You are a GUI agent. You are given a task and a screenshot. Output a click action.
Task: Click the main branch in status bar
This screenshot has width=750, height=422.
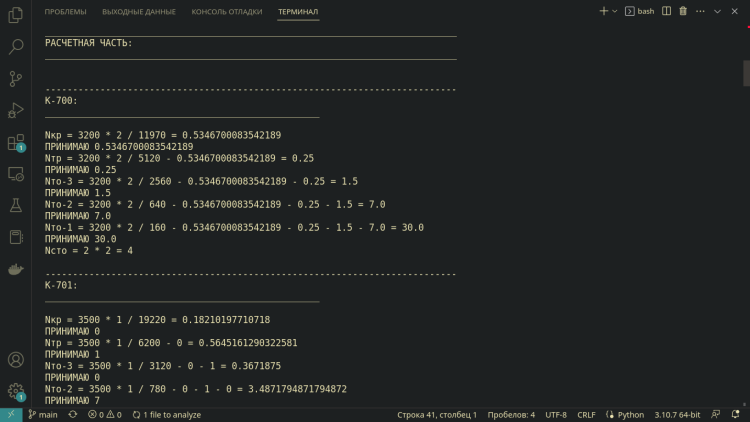(42, 414)
